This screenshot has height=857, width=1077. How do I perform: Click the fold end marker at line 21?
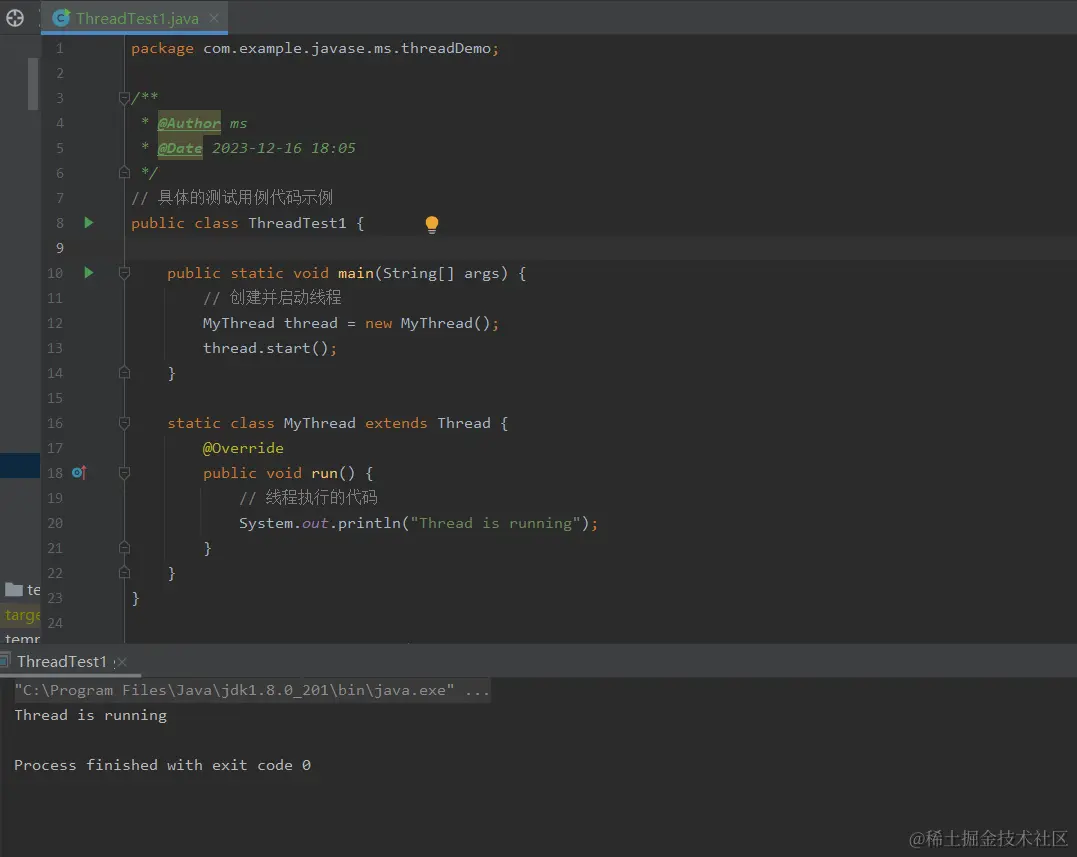[124, 548]
